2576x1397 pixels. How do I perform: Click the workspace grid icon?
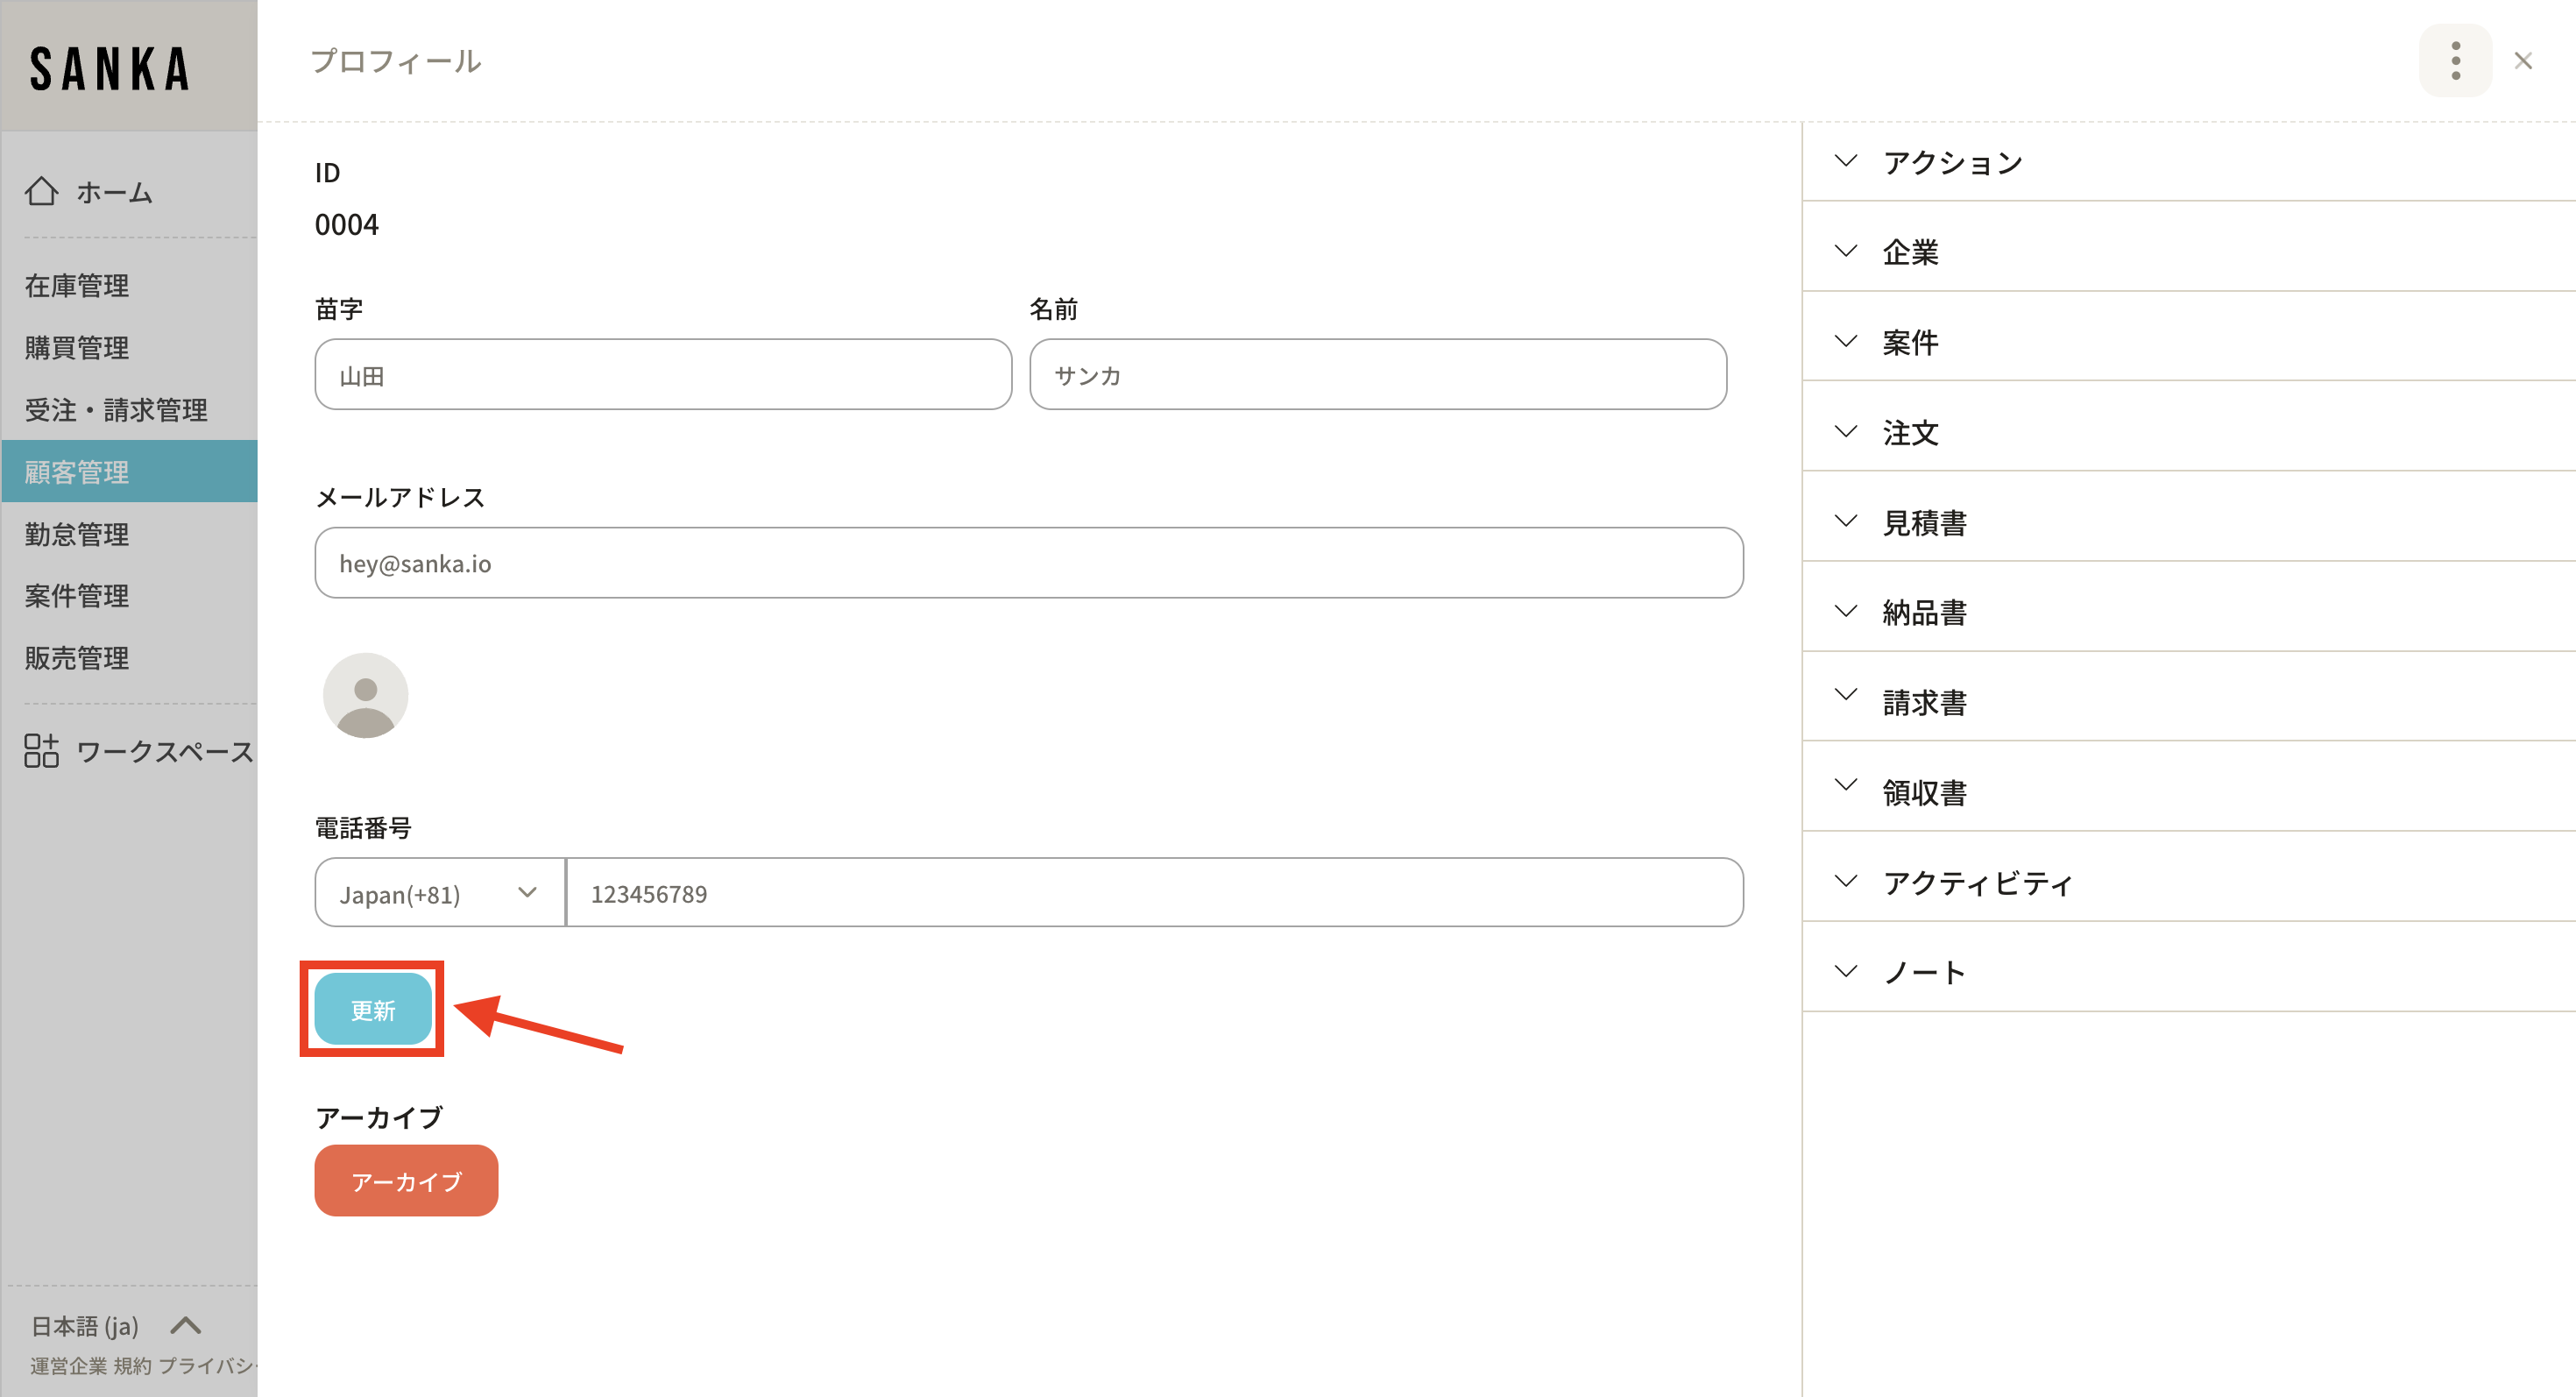click(41, 750)
